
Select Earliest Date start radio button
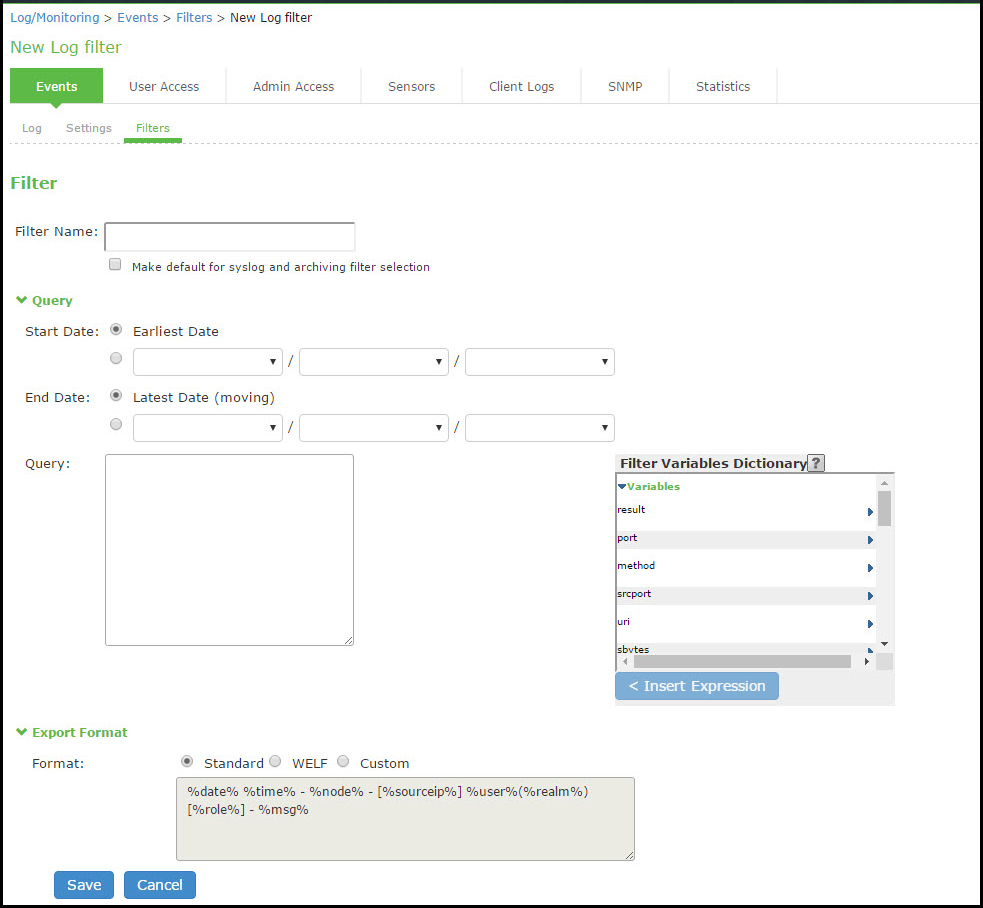click(116, 329)
